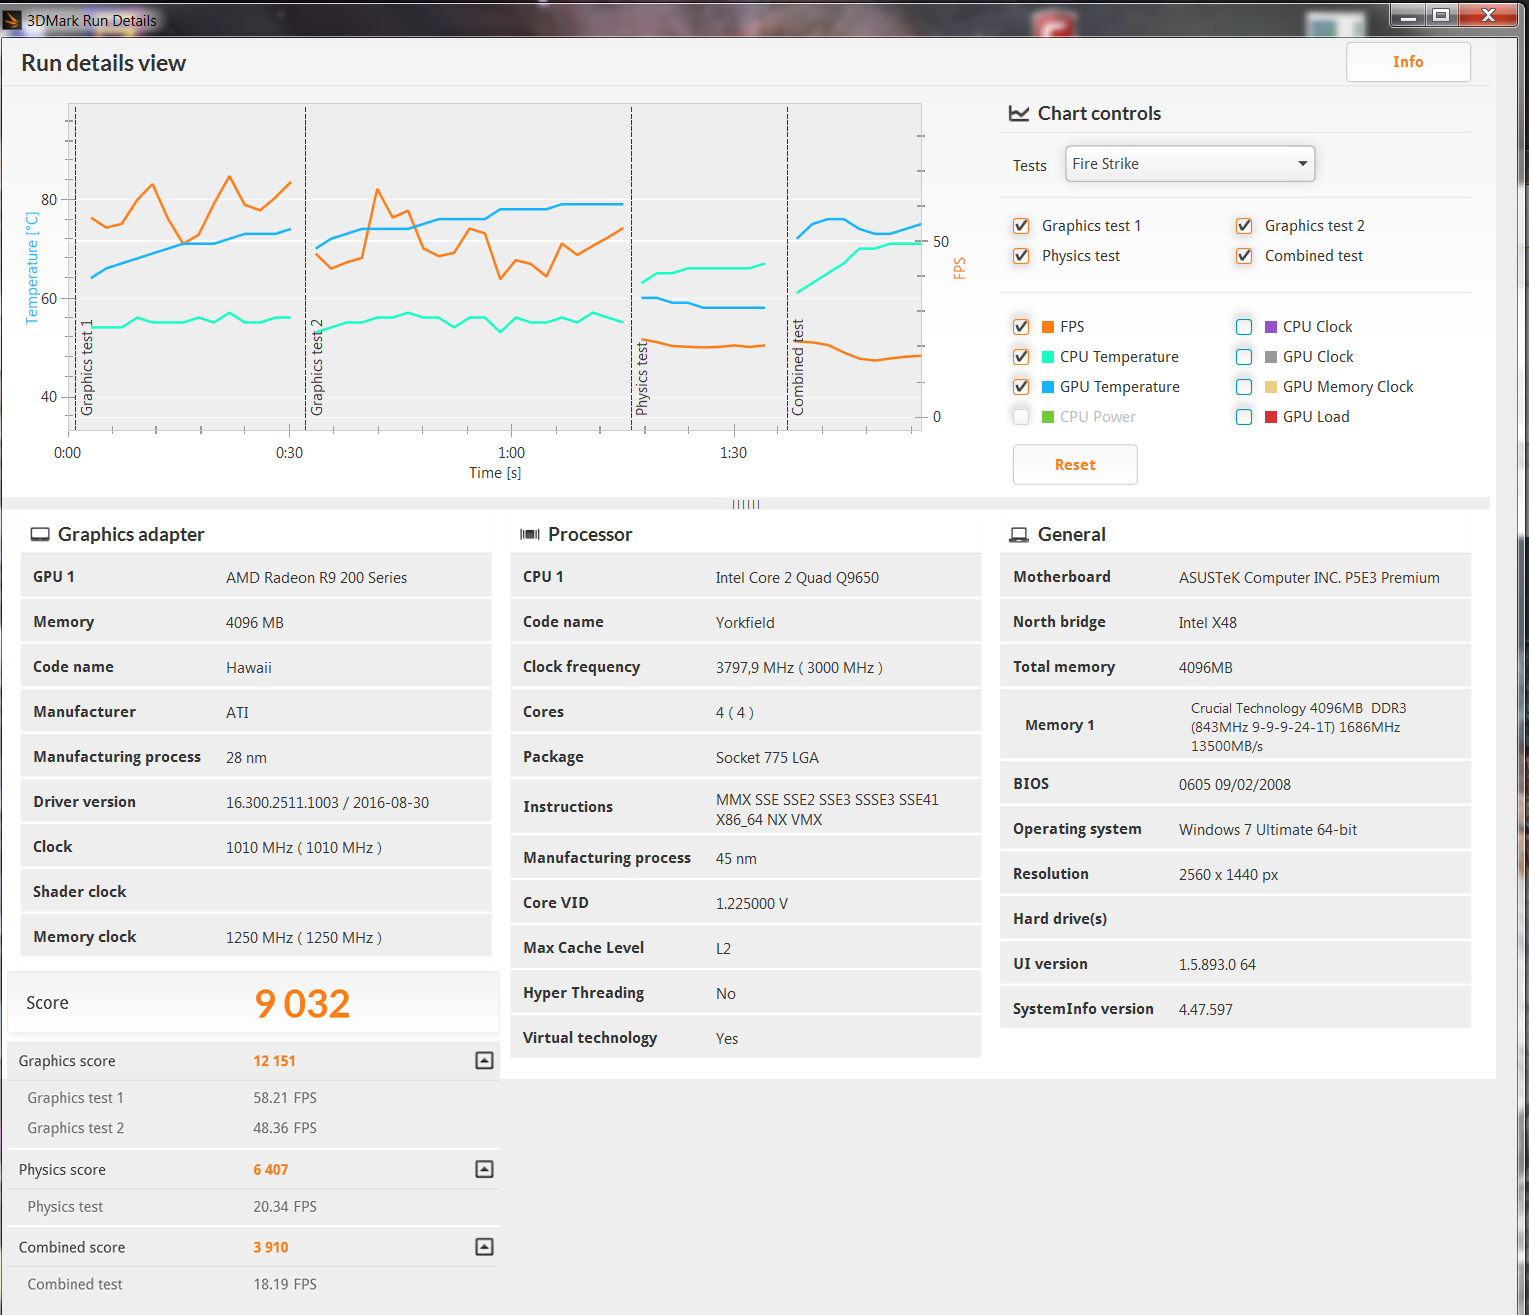
Task: Click the Run details view heading
Action: click(x=104, y=63)
